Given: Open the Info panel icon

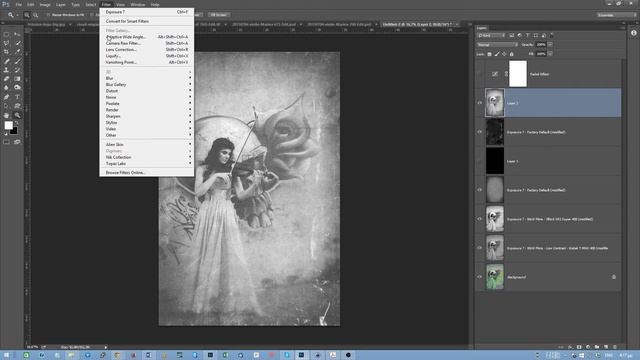Looking at the screenshot, I should tap(633, 33).
